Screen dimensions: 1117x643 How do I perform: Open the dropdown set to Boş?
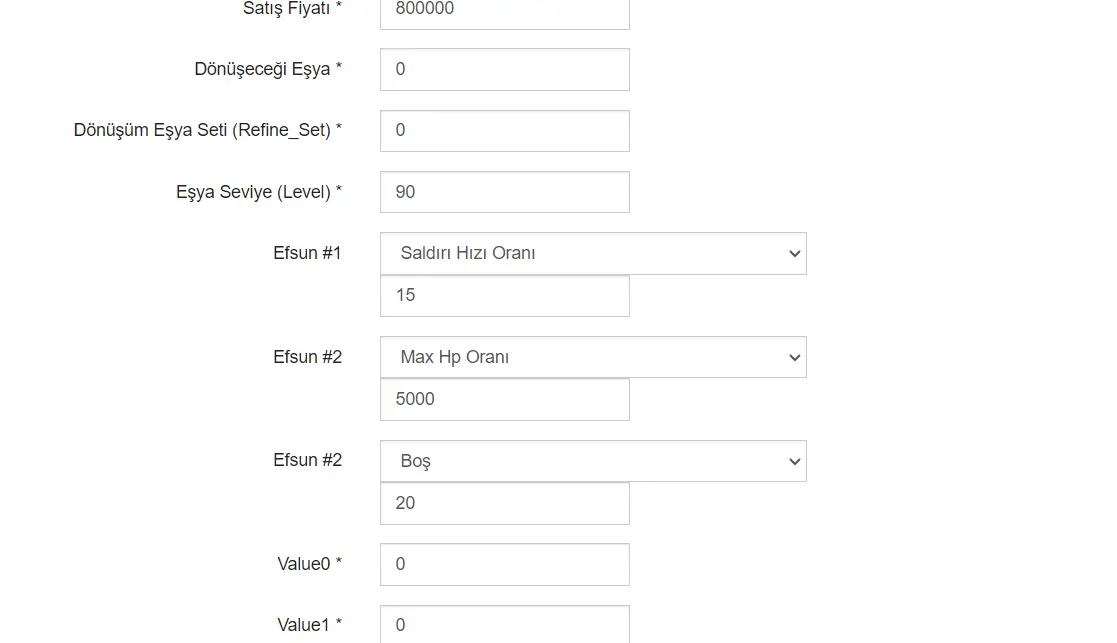[592, 461]
